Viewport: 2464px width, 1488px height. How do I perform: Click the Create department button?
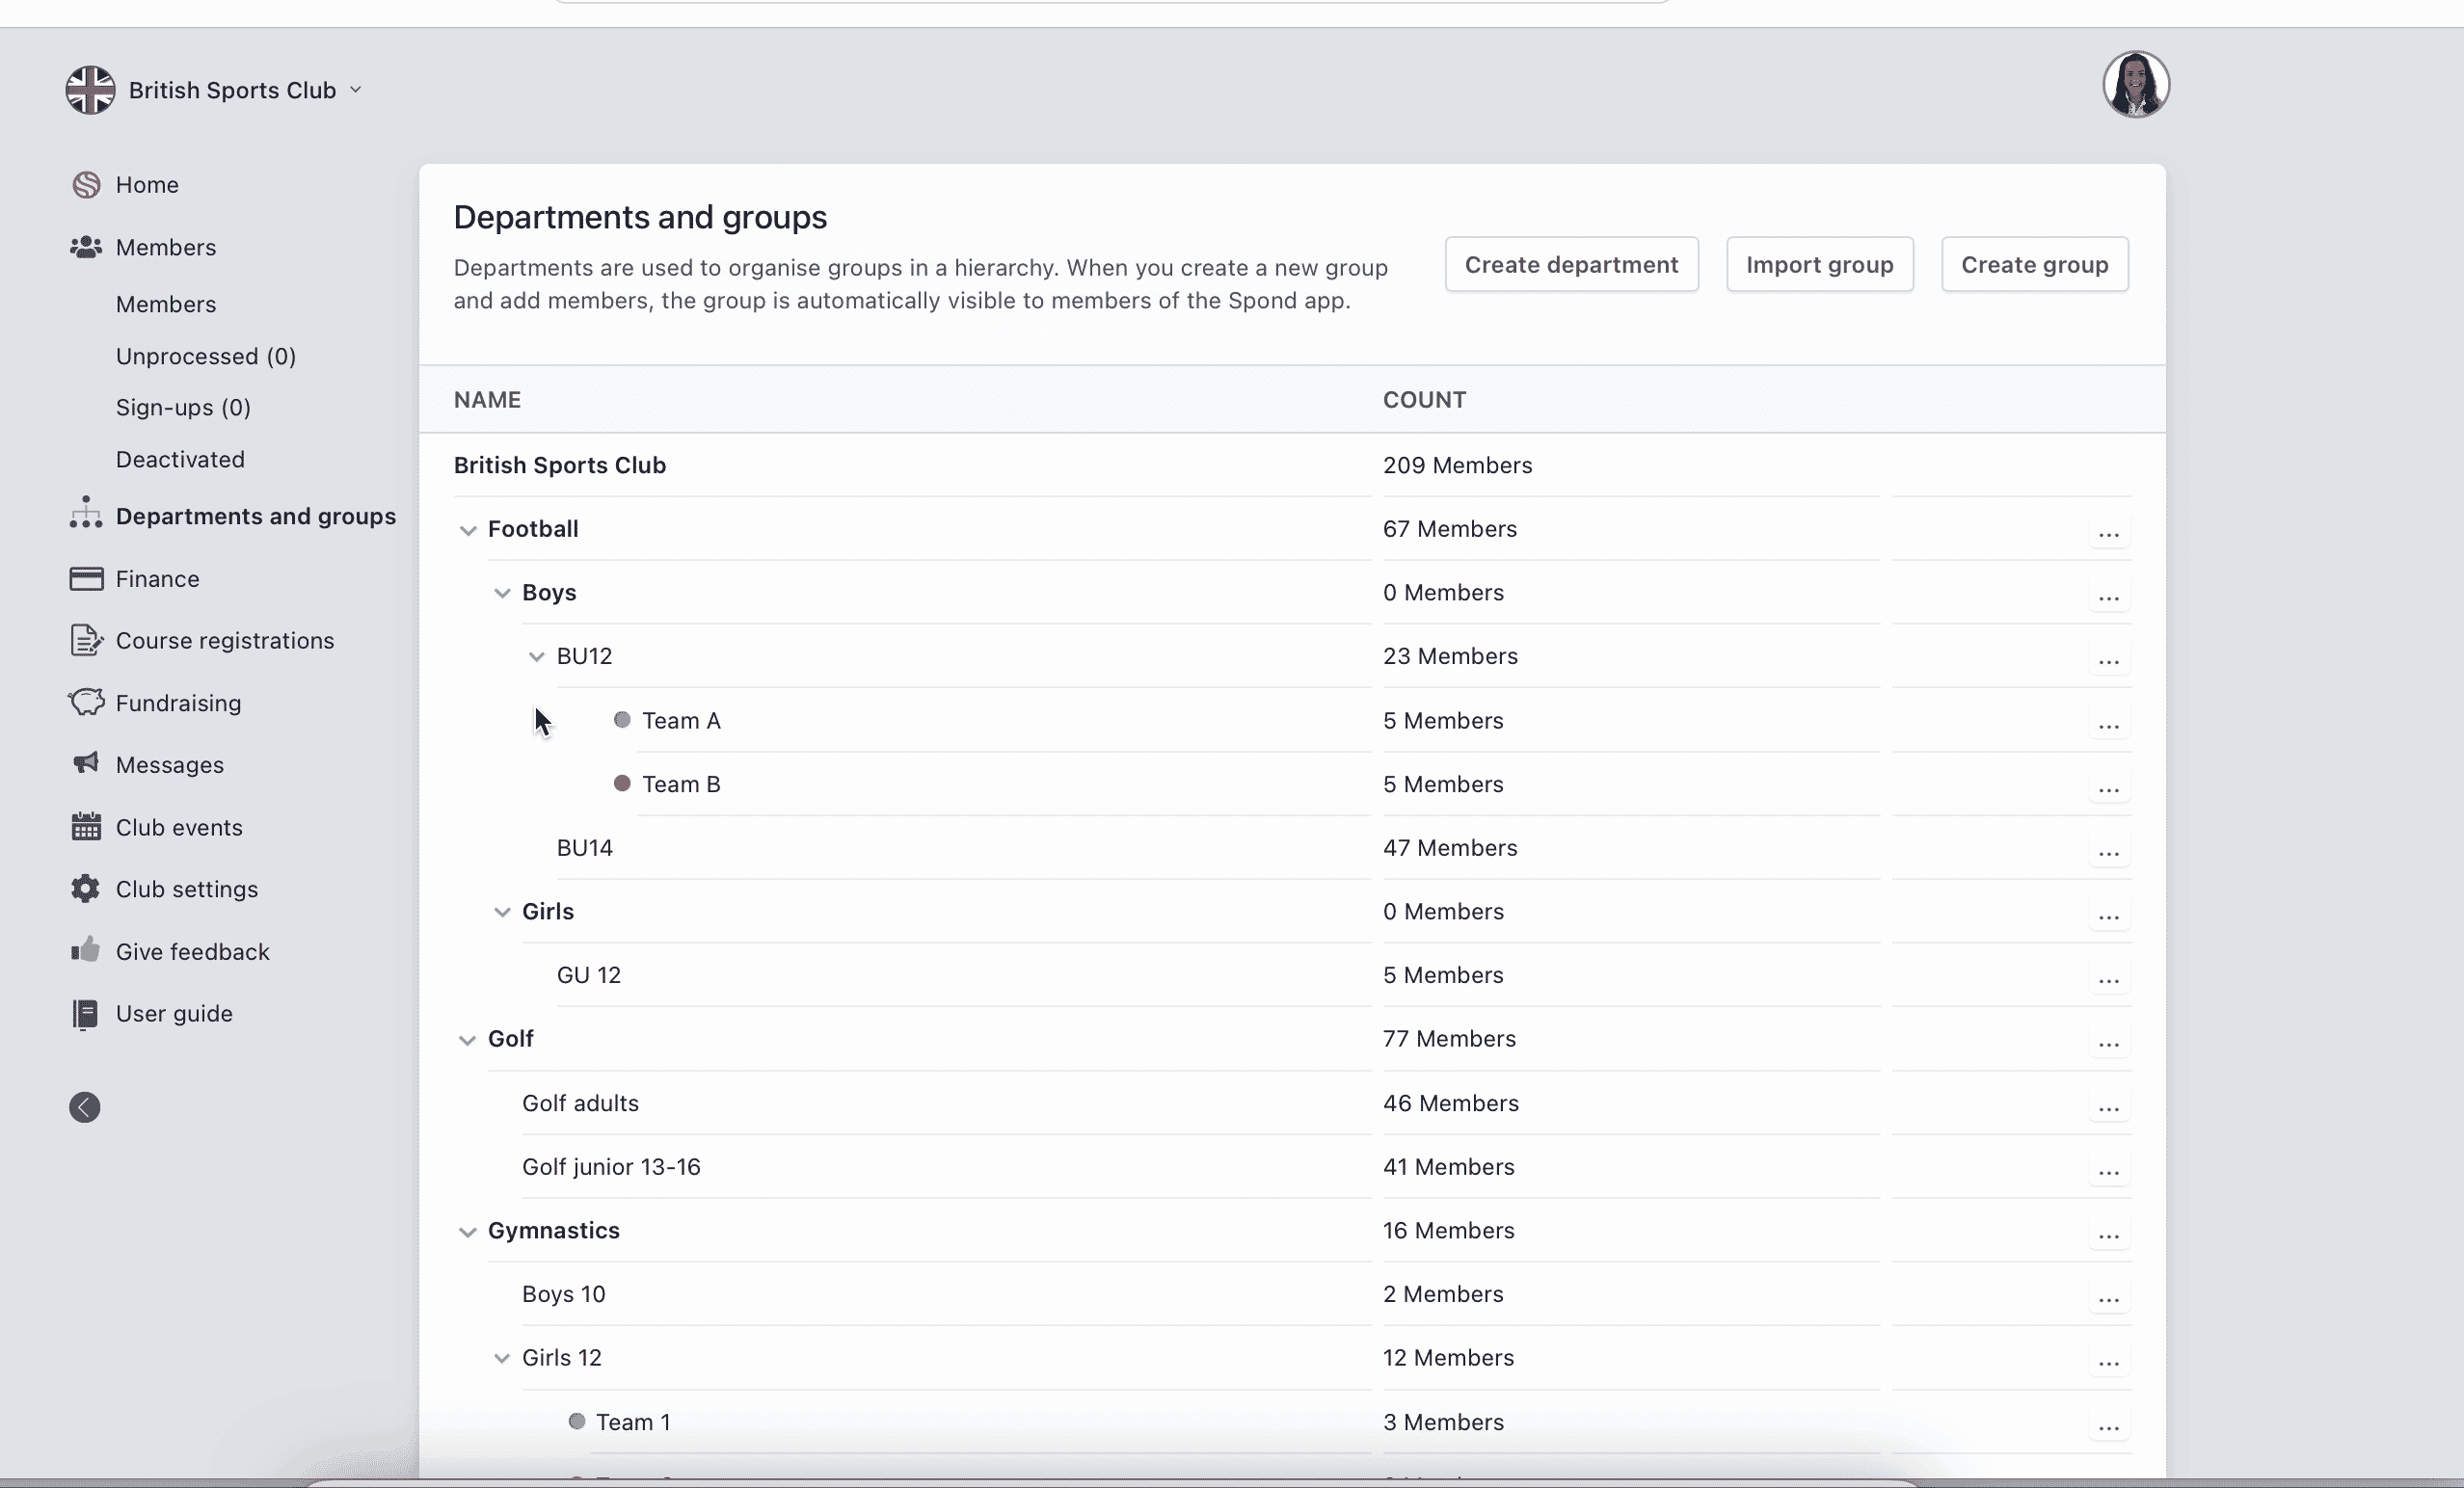[1572, 264]
